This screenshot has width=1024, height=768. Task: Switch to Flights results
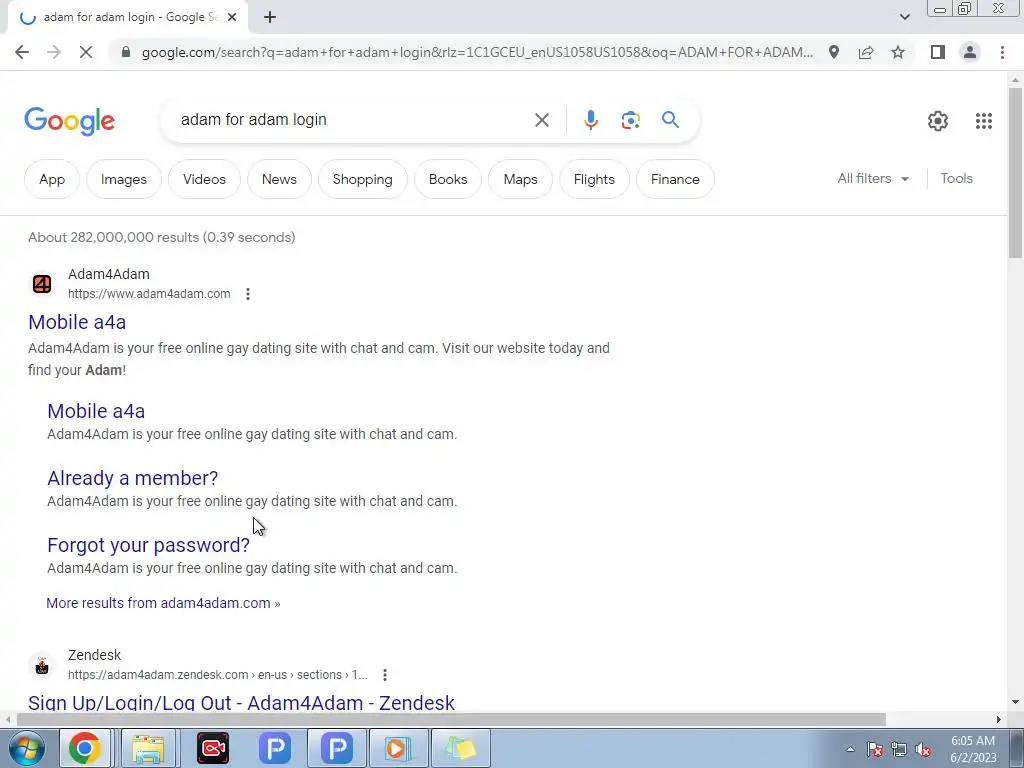pyautogui.click(x=594, y=179)
